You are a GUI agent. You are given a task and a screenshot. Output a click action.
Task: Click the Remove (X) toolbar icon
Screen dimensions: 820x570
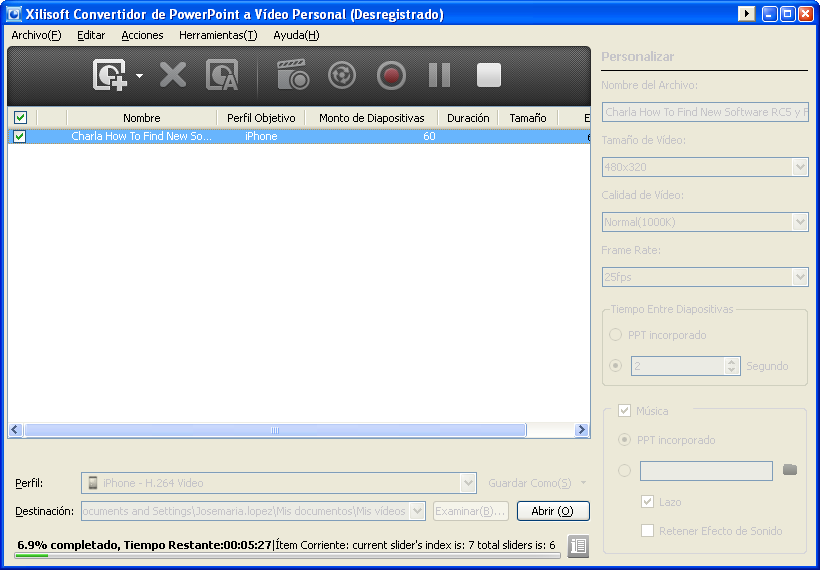coord(173,75)
